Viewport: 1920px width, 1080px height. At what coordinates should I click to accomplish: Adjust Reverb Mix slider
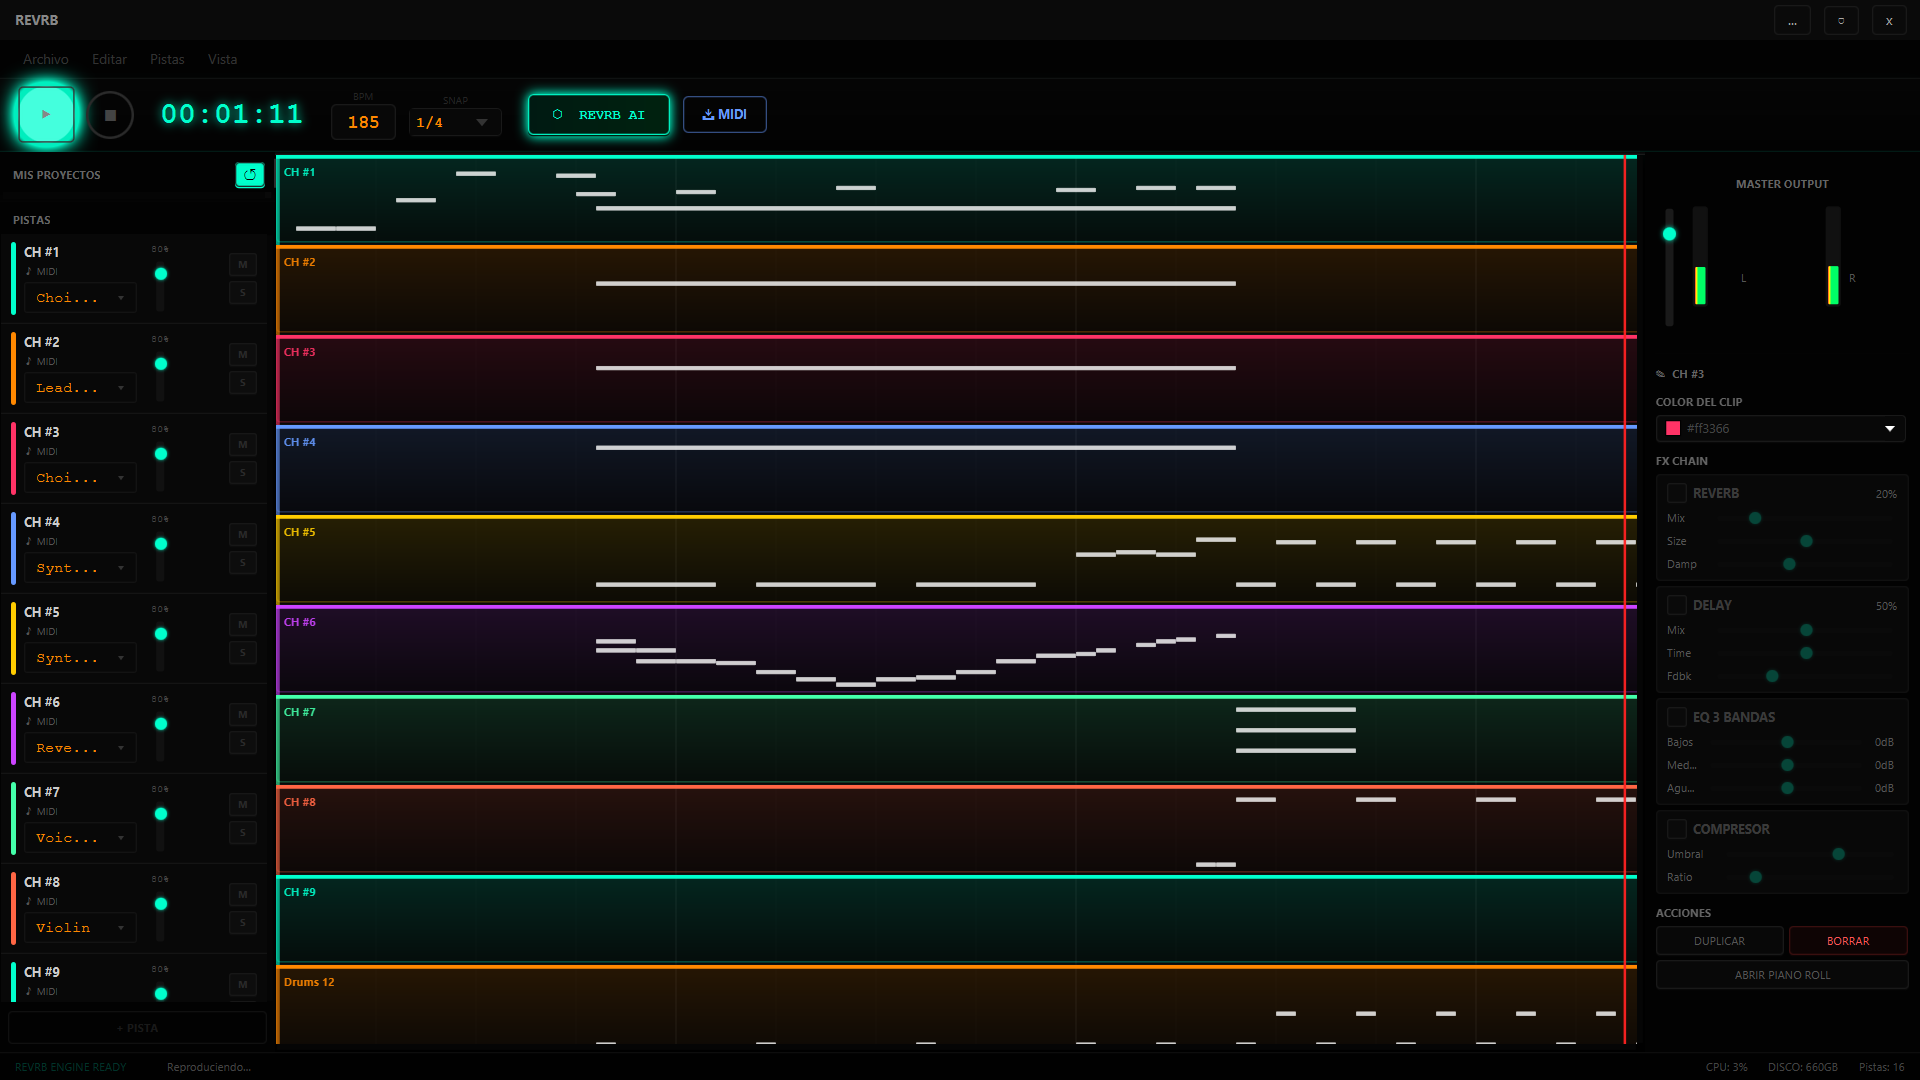(1755, 518)
